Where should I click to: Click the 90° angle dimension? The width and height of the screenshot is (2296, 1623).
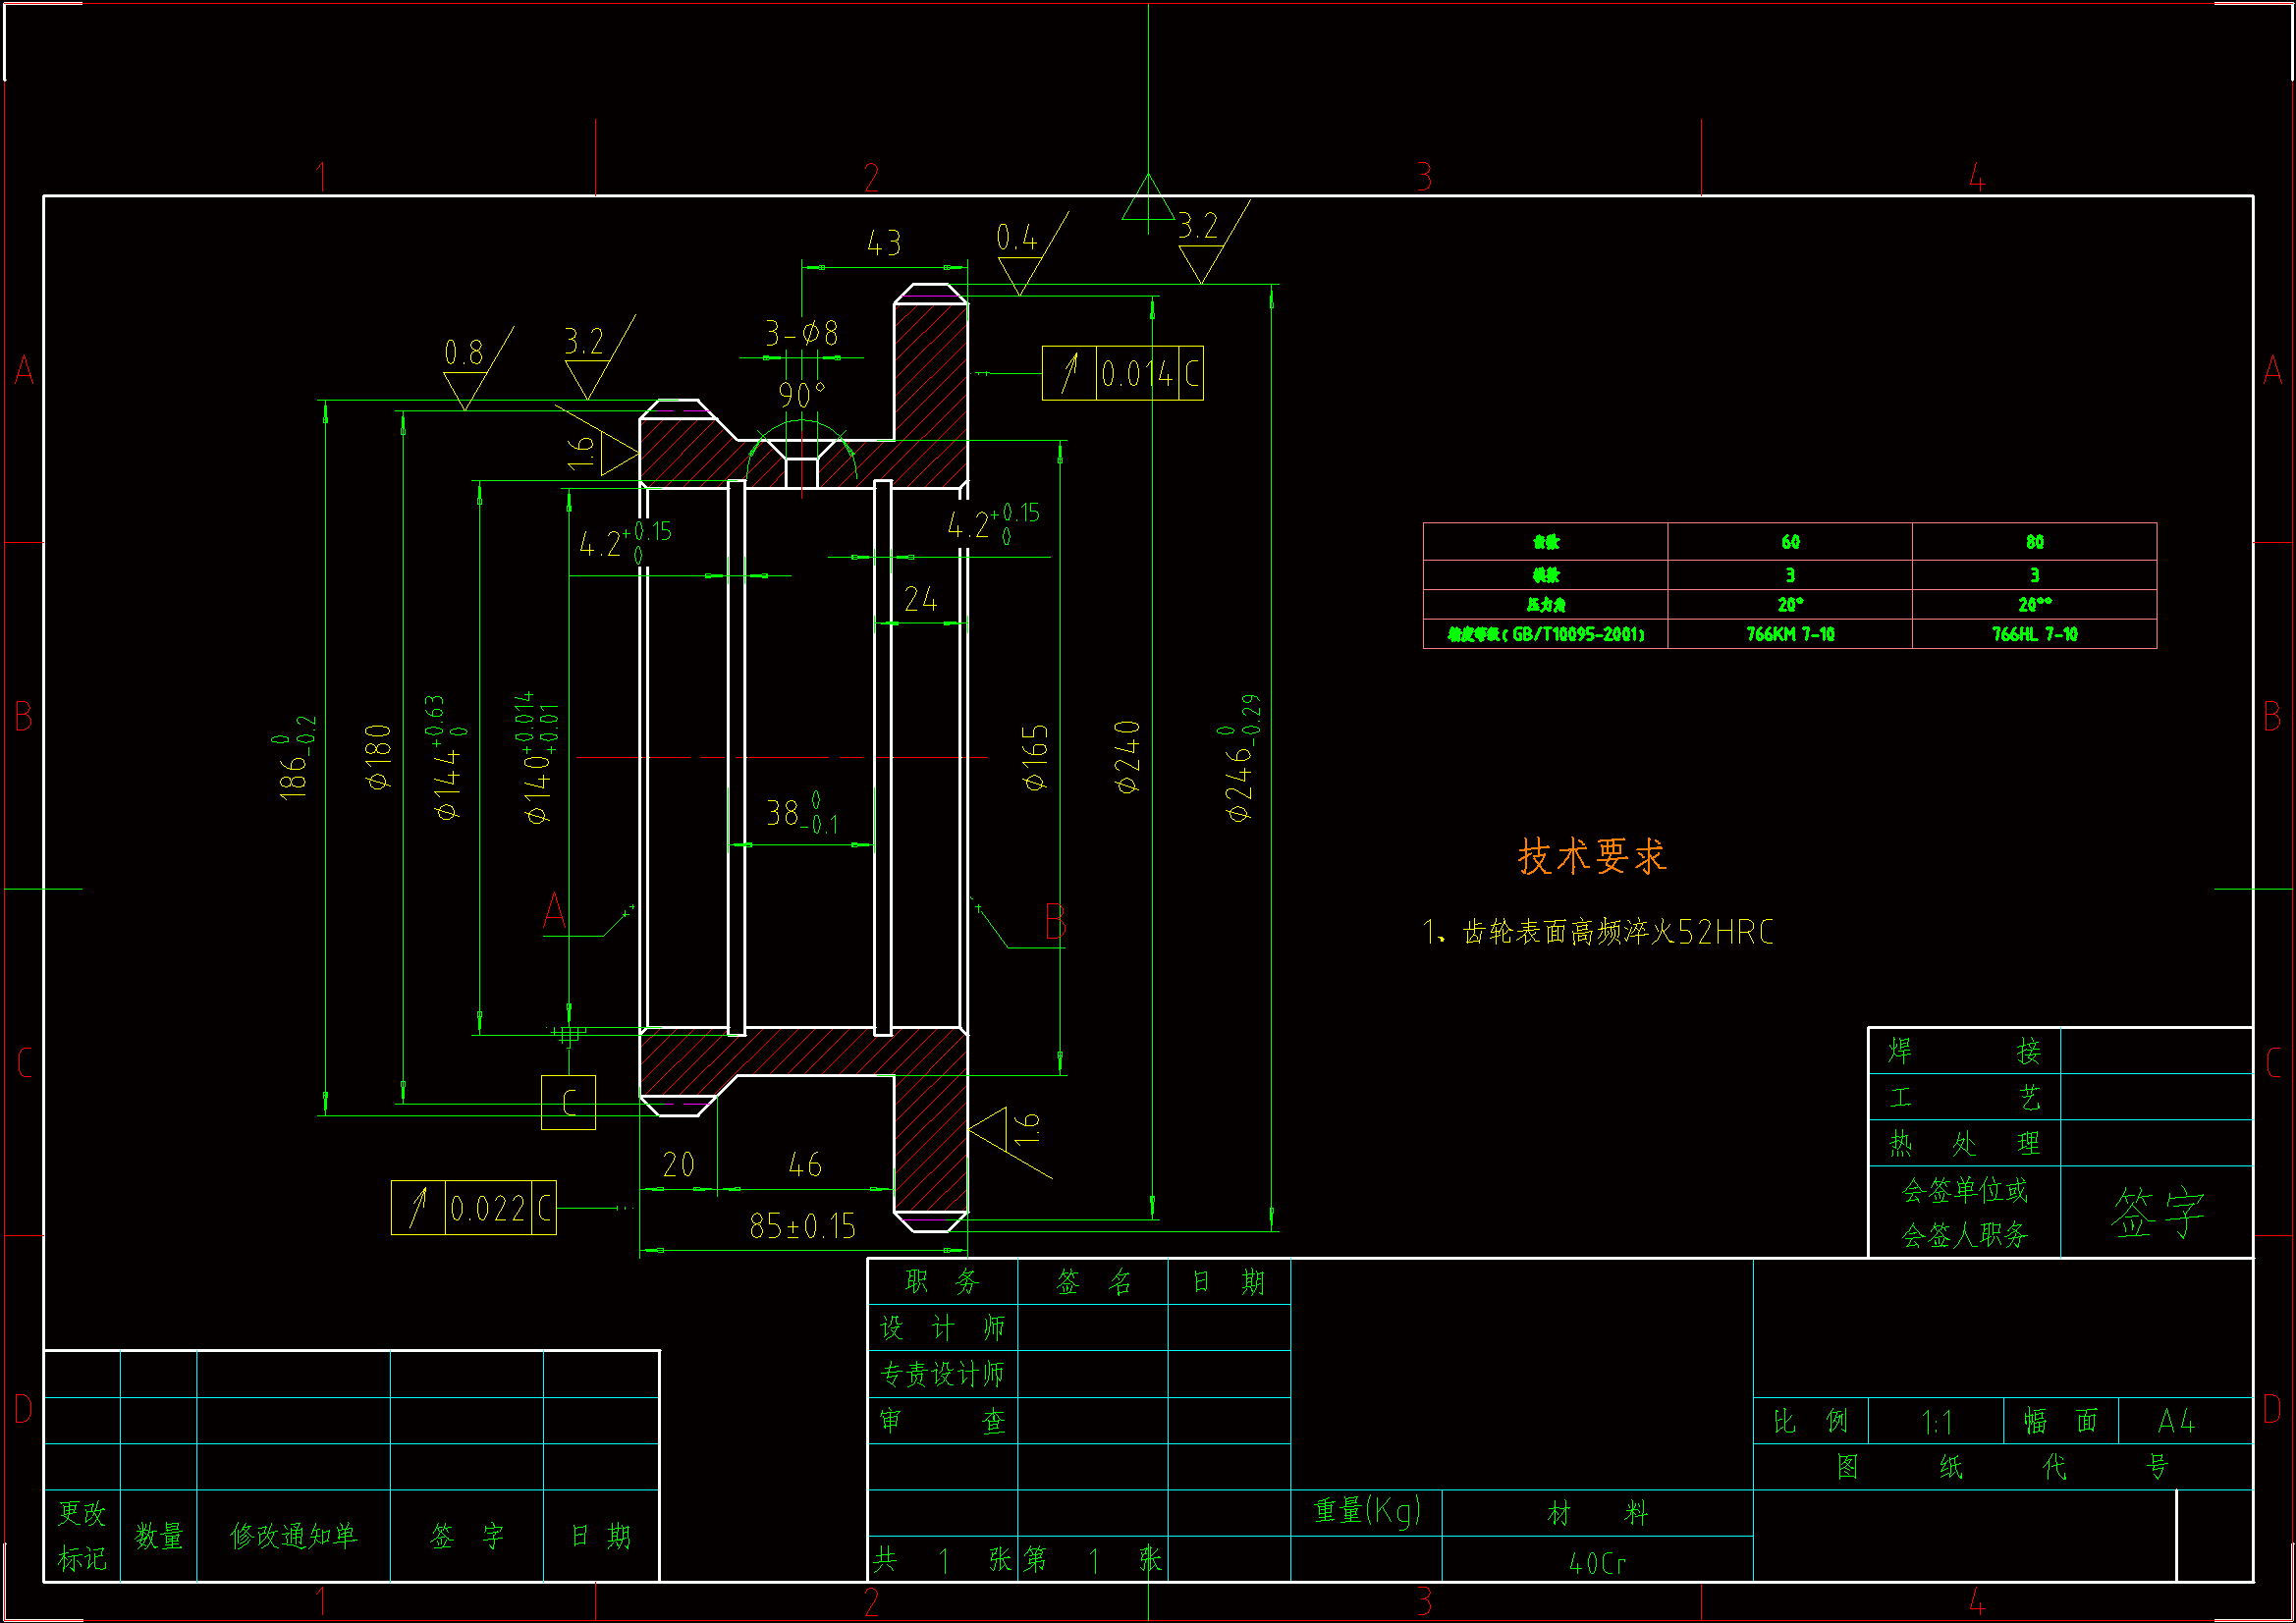[x=801, y=396]
